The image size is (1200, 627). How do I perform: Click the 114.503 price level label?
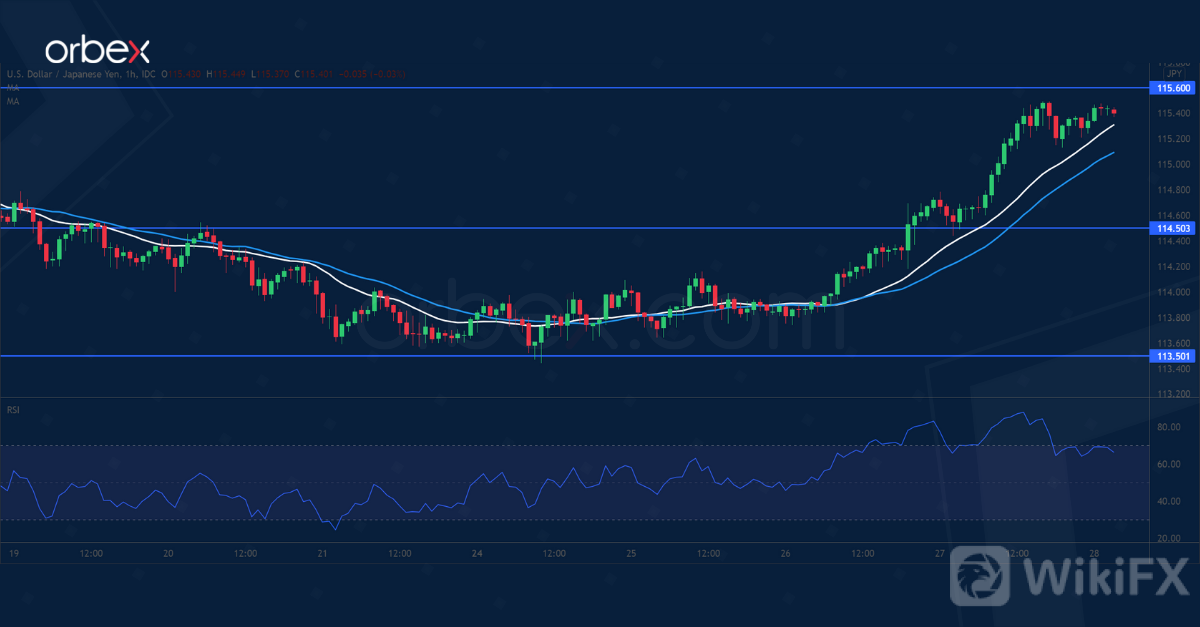1173,228
